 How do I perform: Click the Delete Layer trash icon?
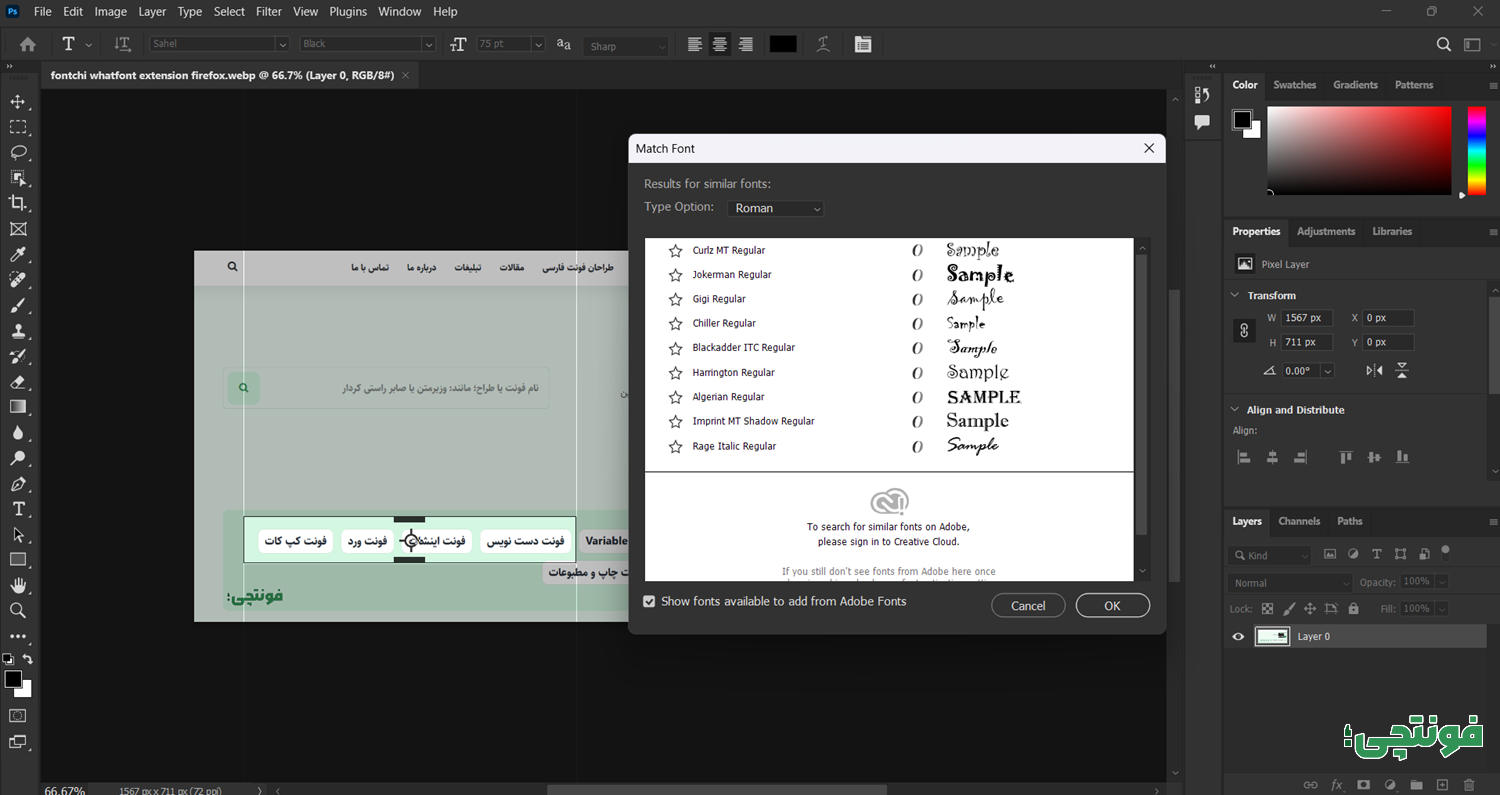(1469, 785)
